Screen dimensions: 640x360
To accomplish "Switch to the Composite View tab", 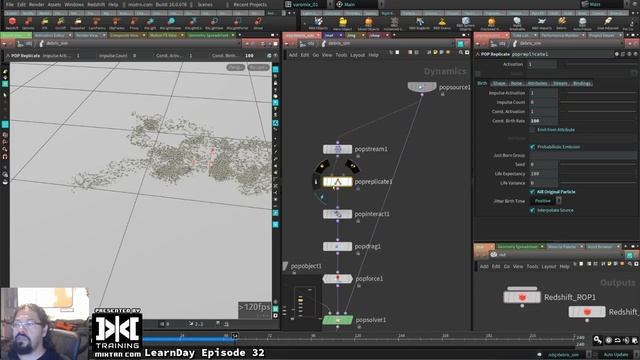I will click(124, 36).
